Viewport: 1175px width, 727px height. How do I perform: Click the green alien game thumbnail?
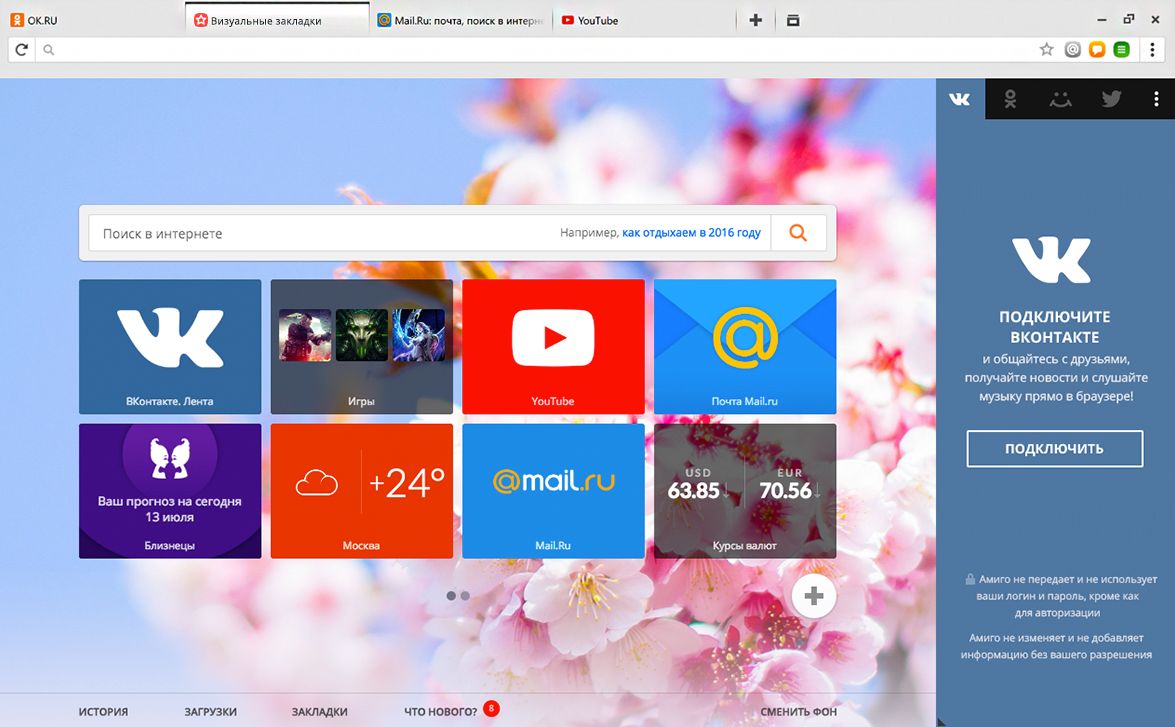point(361,335)
